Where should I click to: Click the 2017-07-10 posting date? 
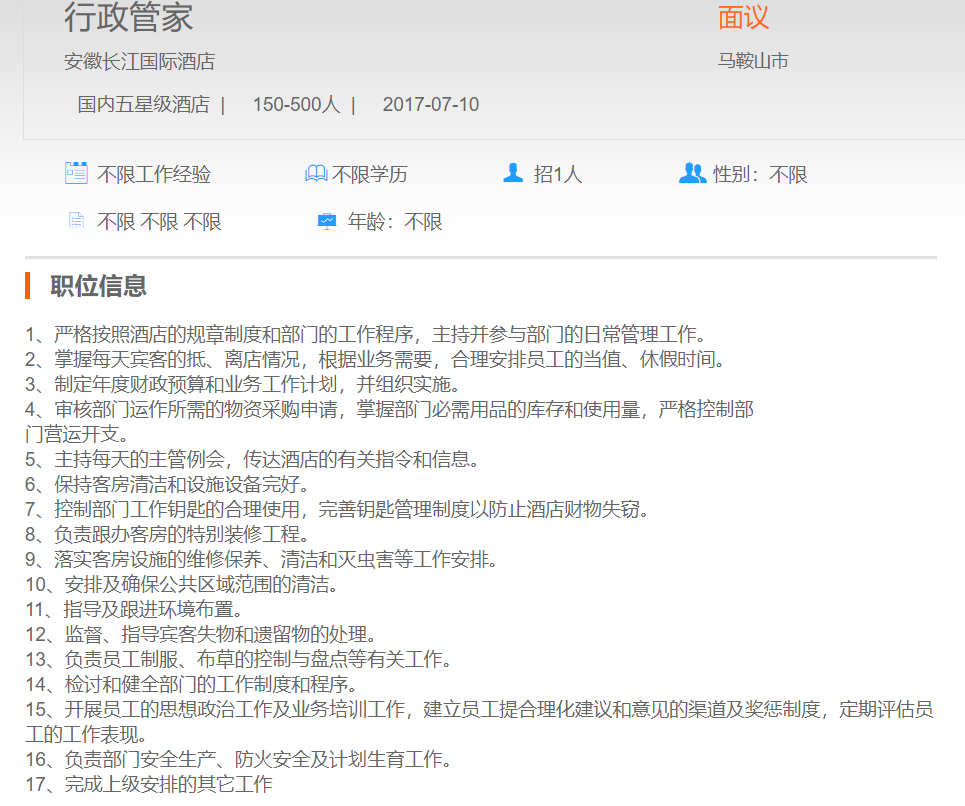click(x=430, y=104)
